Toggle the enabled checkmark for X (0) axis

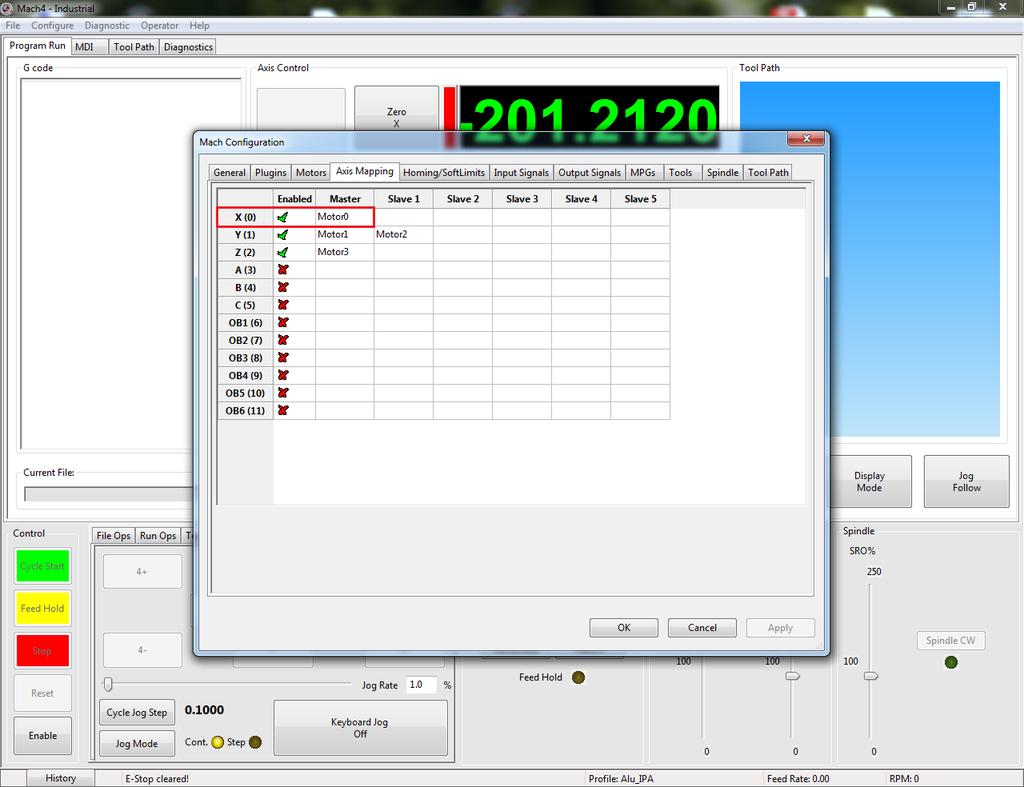coord(283,217)
